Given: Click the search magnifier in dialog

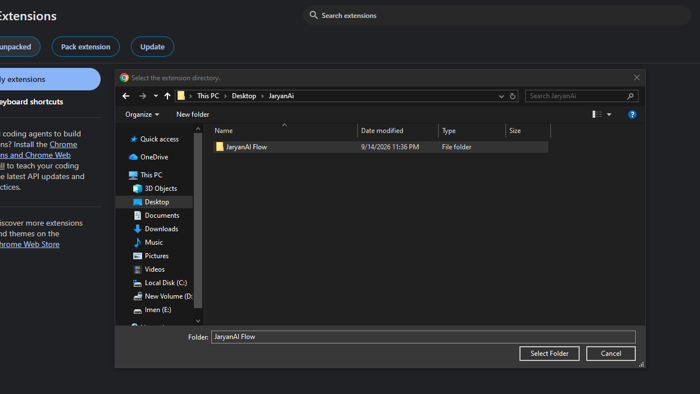Looking at the screenshot, I should pyautogui.click(x=630, y=96).
